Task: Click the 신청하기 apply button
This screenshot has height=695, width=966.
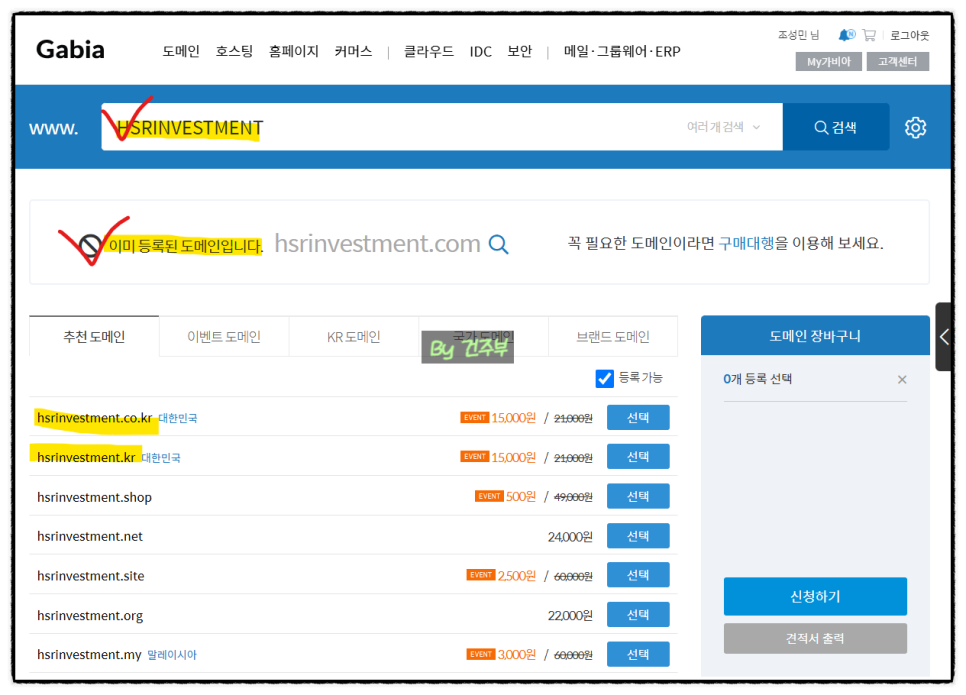Action: [x=815, y=596]
